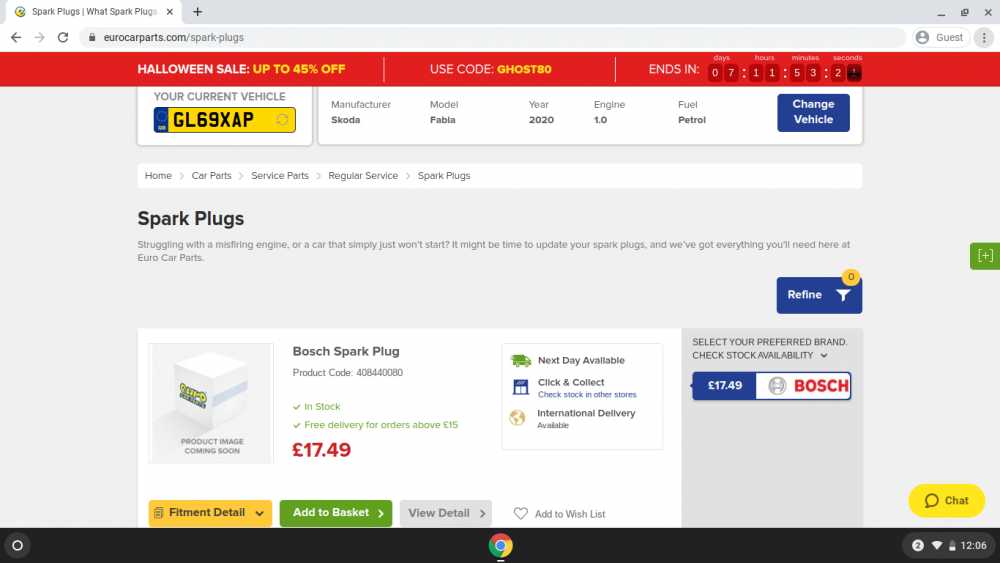Click the Next Day delivery van icon
This screenshot has width=1000, height=563.
click(x=520, y=361)
